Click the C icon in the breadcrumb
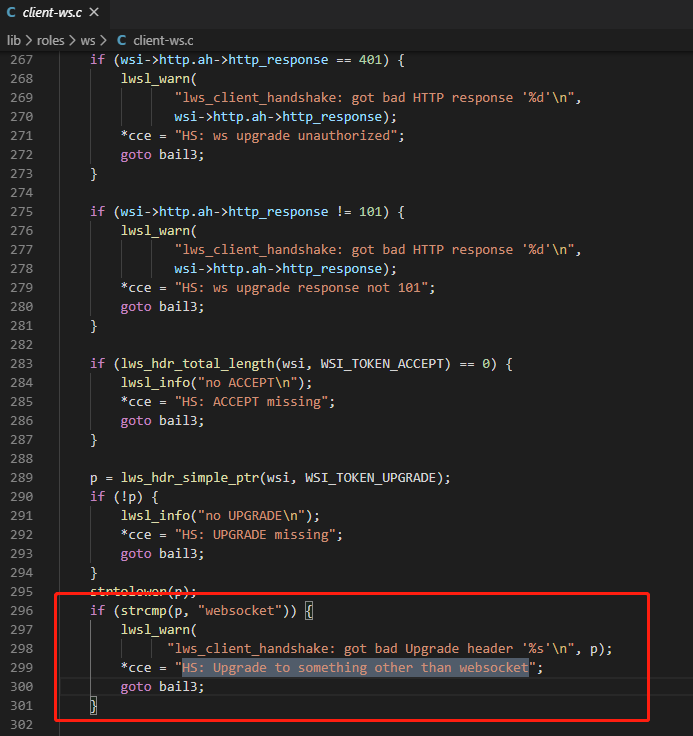 121,41
